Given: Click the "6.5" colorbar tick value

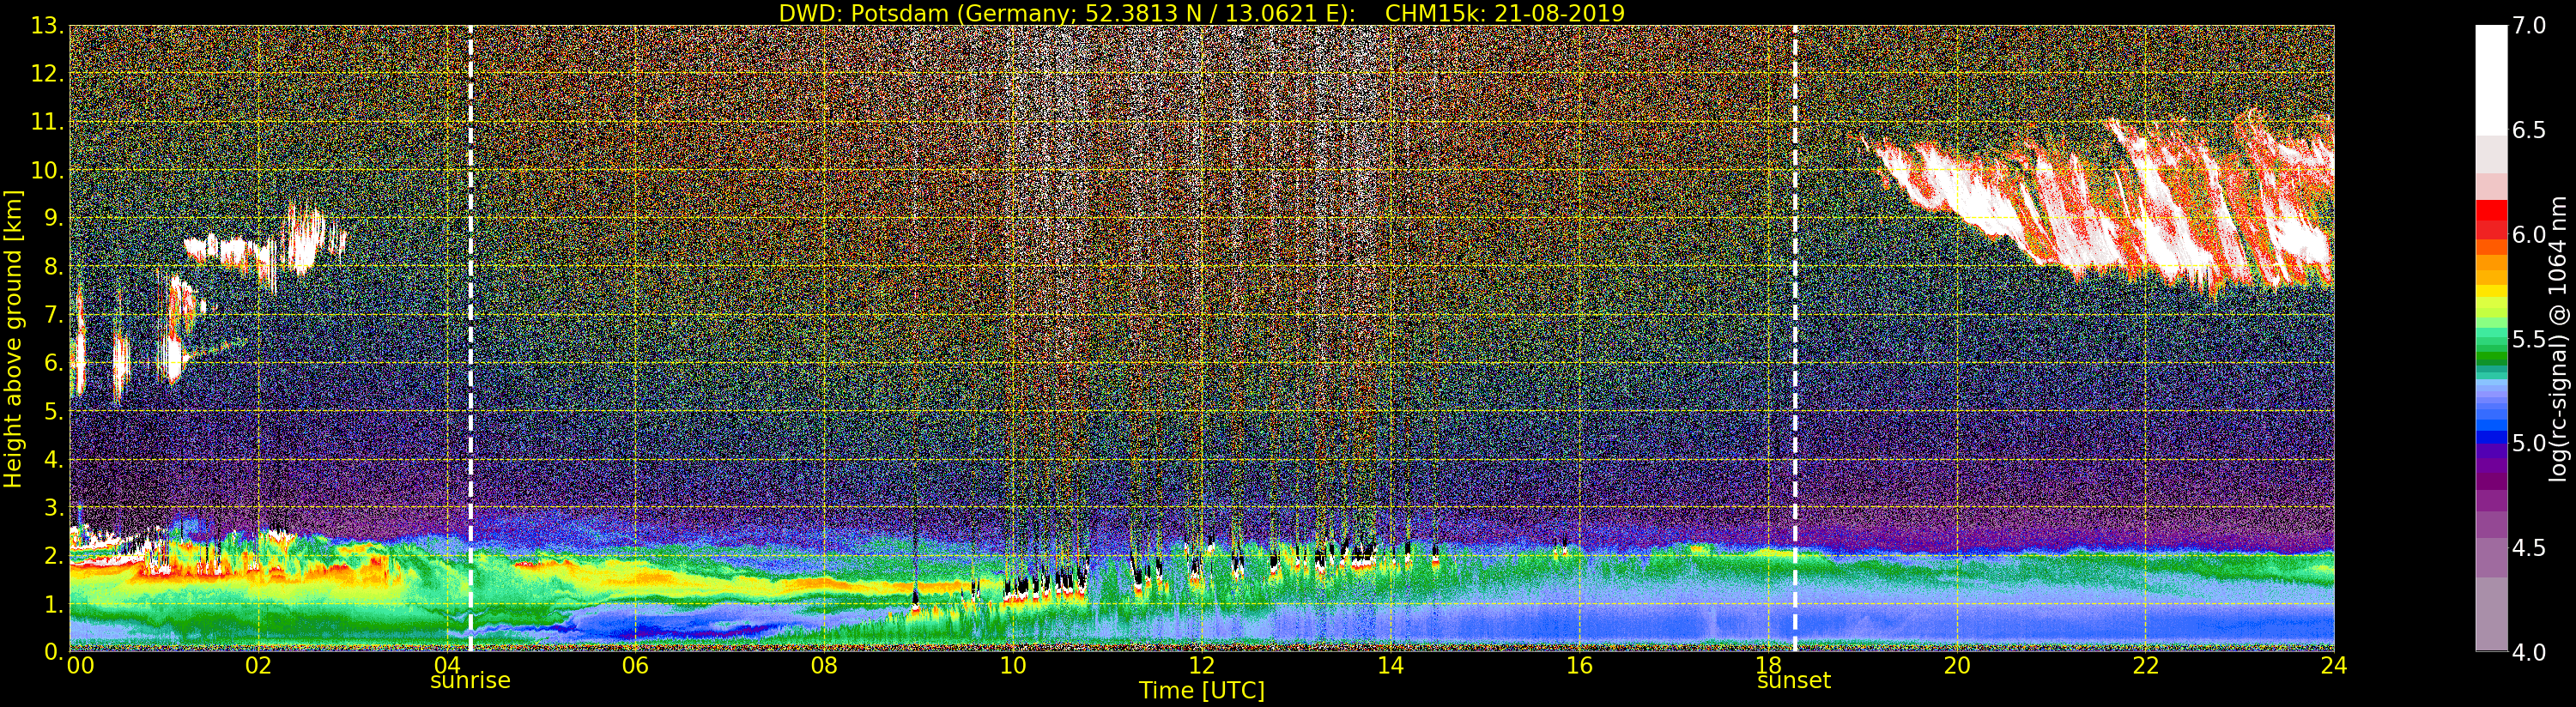Looking at the screenshot, I should tap(2529, 130).
